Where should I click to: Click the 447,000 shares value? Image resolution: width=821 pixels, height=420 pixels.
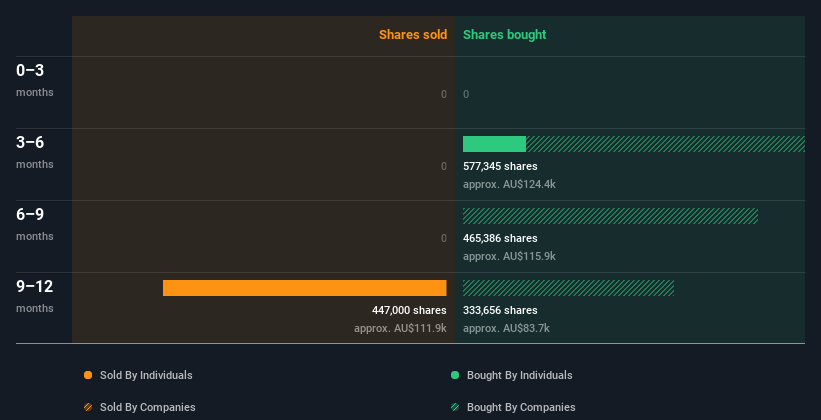pos(409,310)
